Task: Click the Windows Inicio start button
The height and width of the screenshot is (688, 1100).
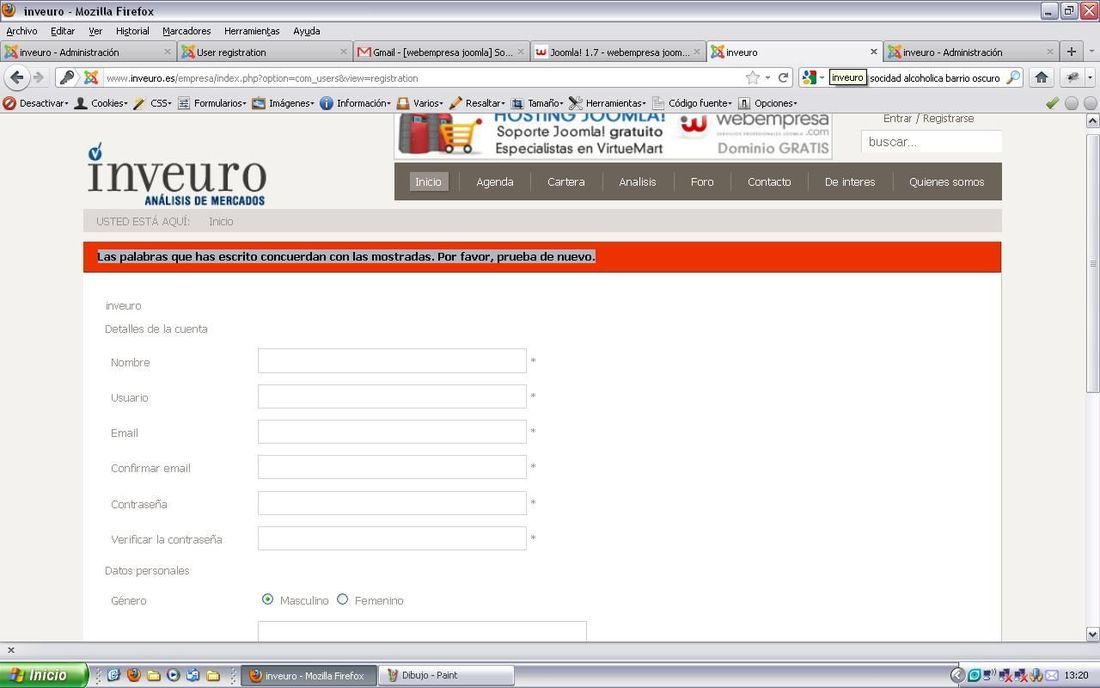Action: [x=43, y=675]
